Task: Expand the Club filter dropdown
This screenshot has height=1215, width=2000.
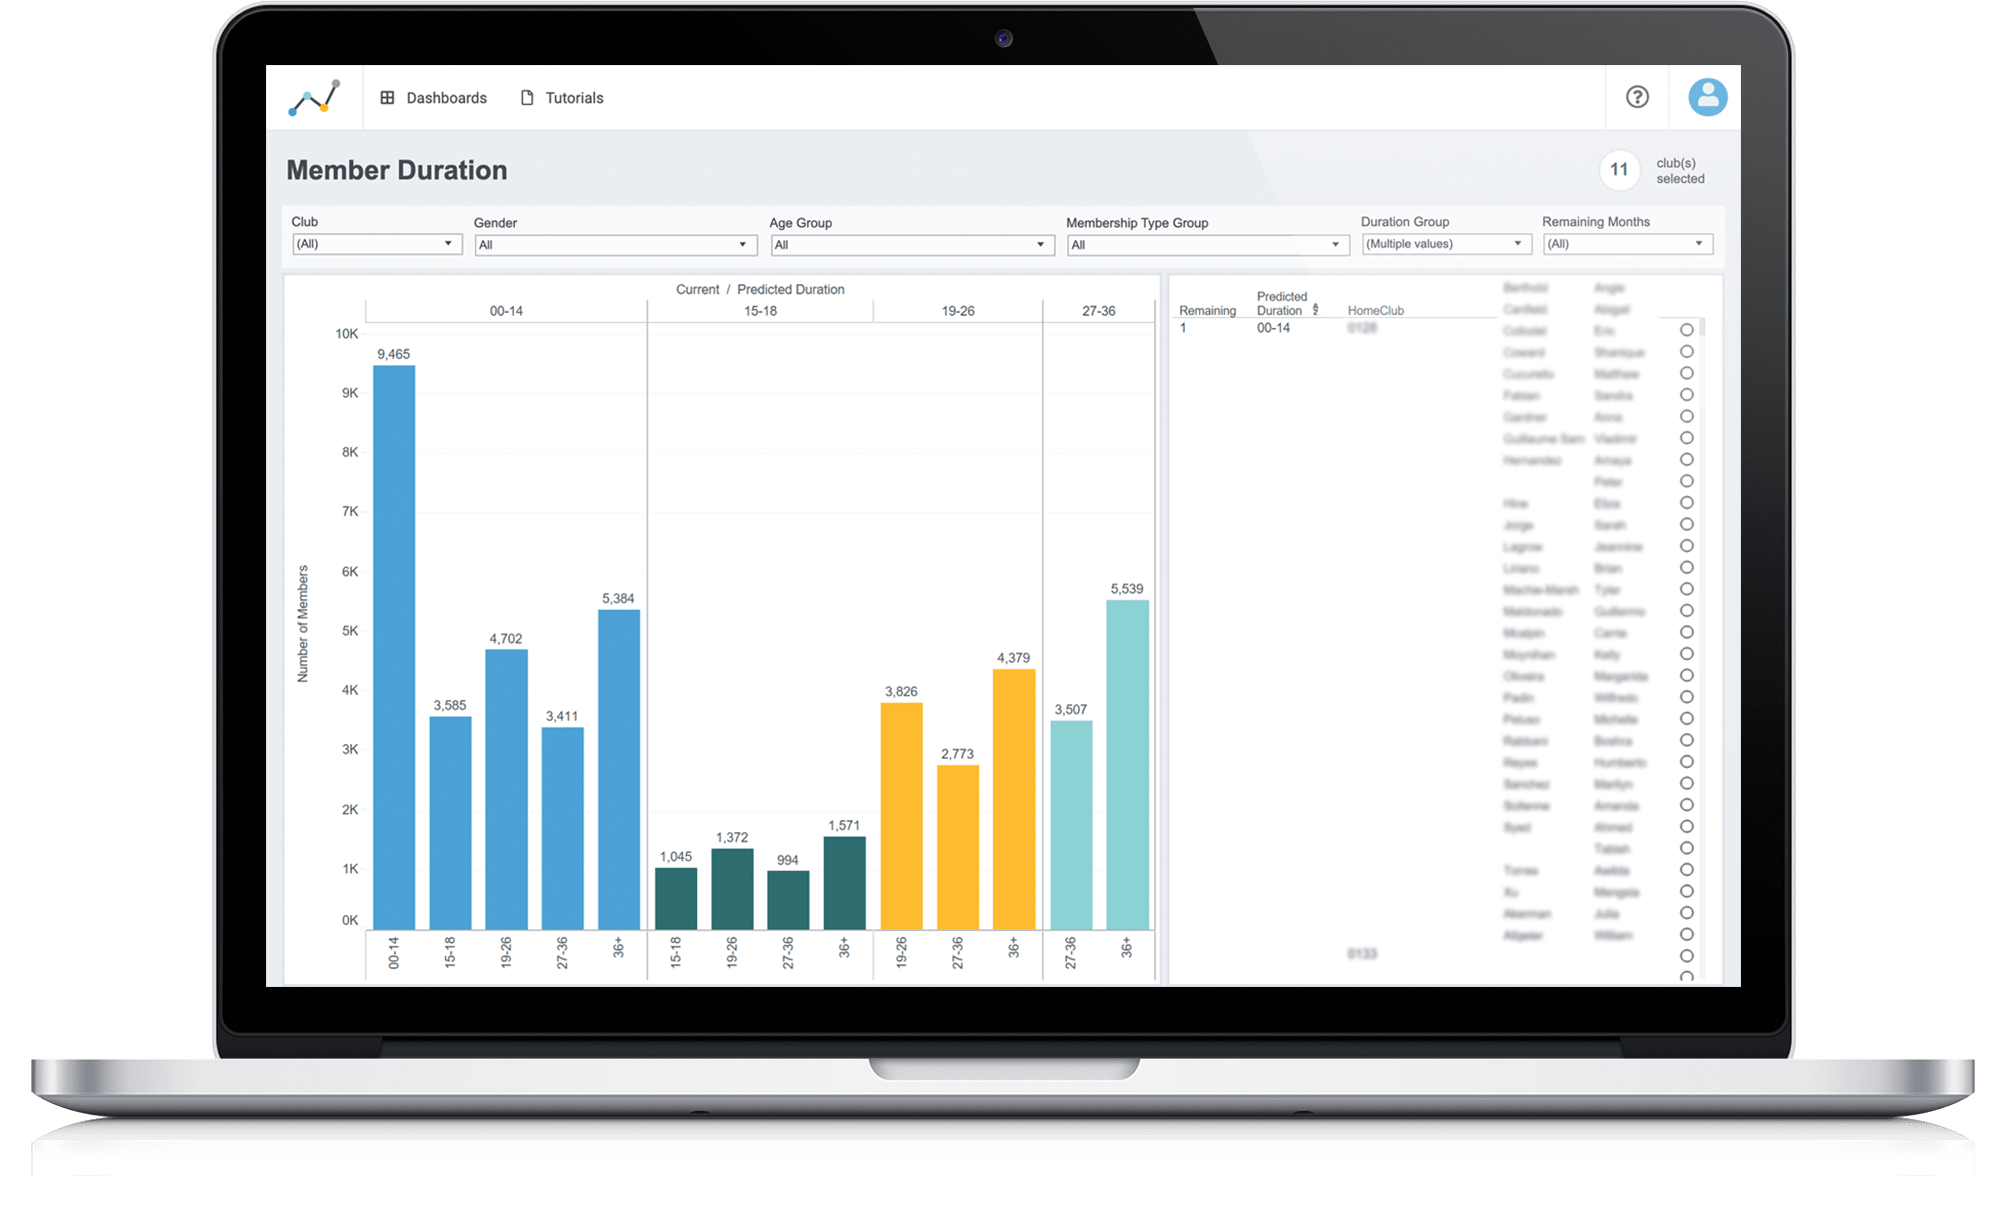Action: pyautogui.click(x=377, y=244)
